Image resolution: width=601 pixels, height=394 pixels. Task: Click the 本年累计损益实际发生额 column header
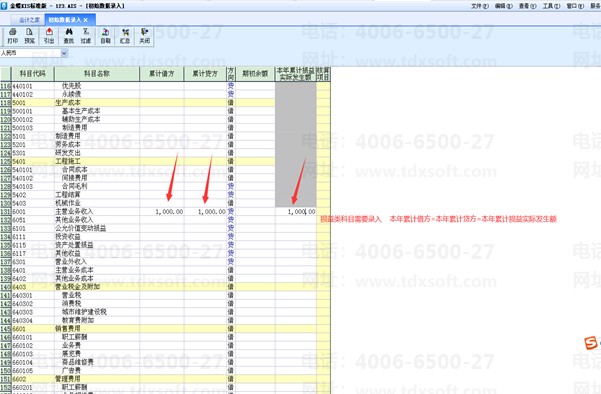[296, 74]
